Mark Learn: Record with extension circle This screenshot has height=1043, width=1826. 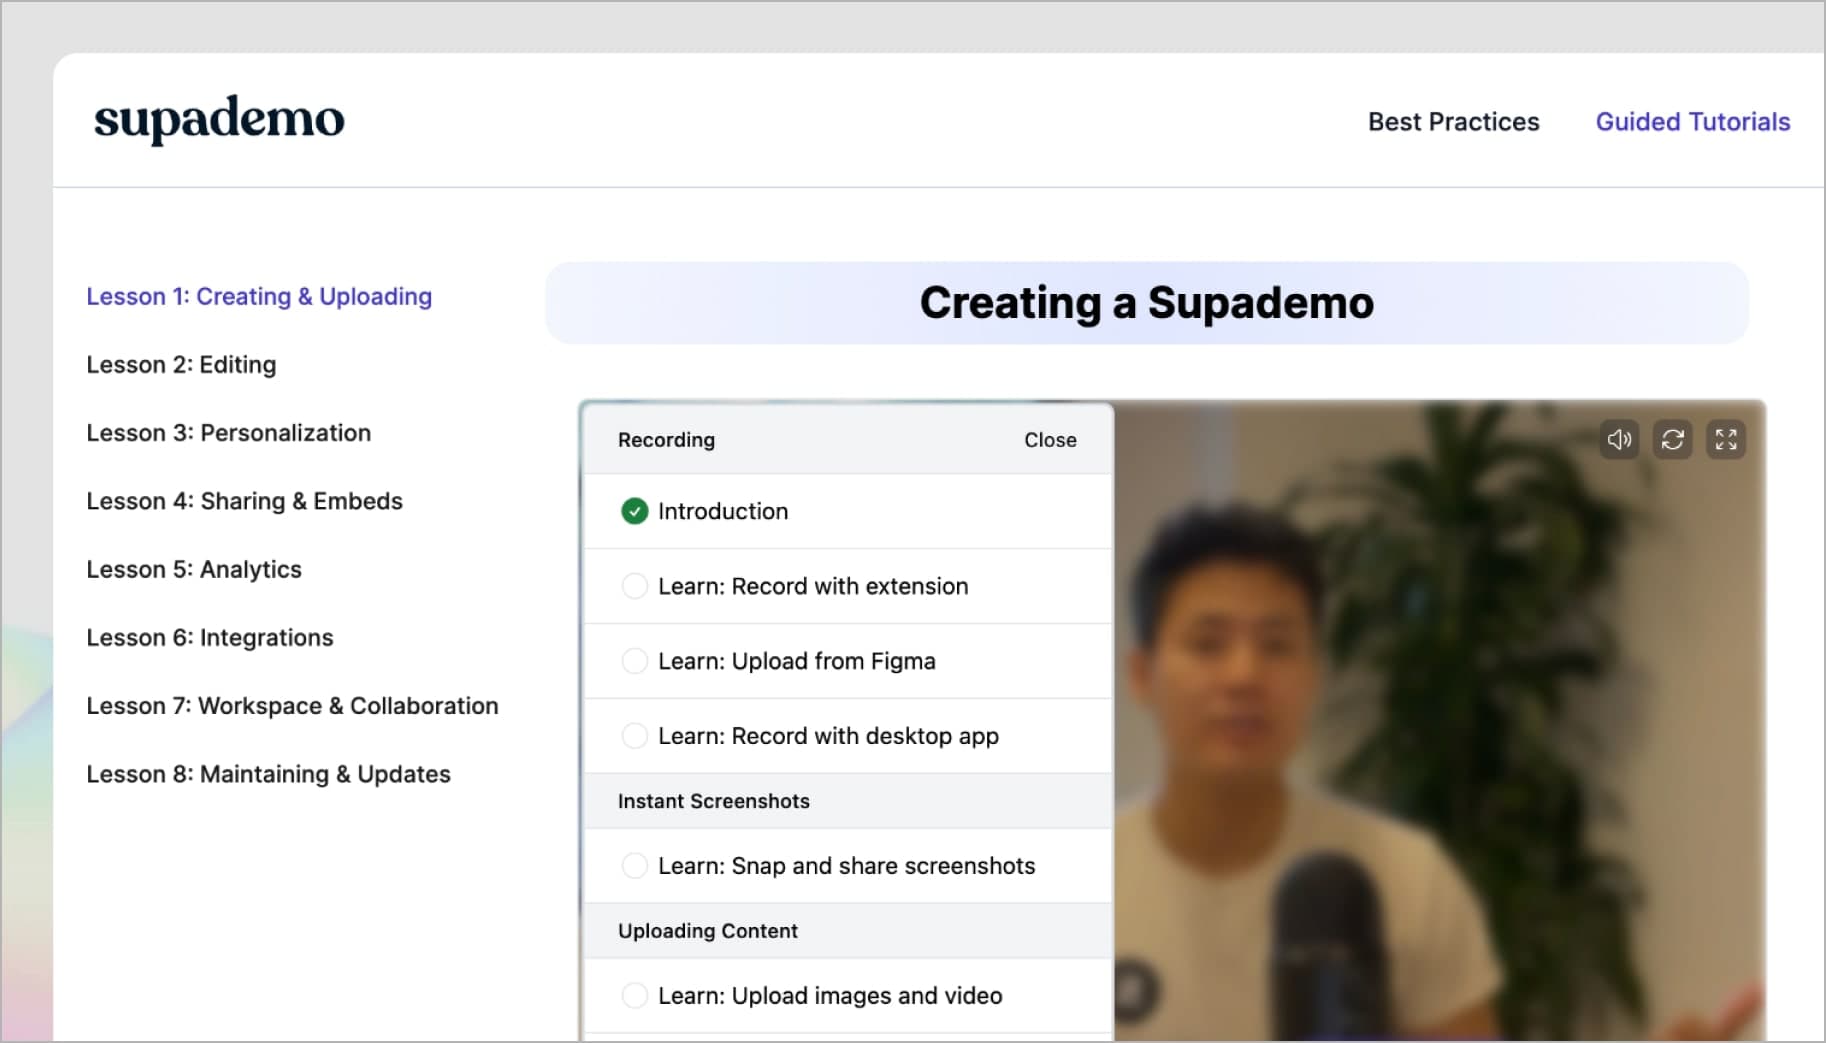tap(634, 586)
